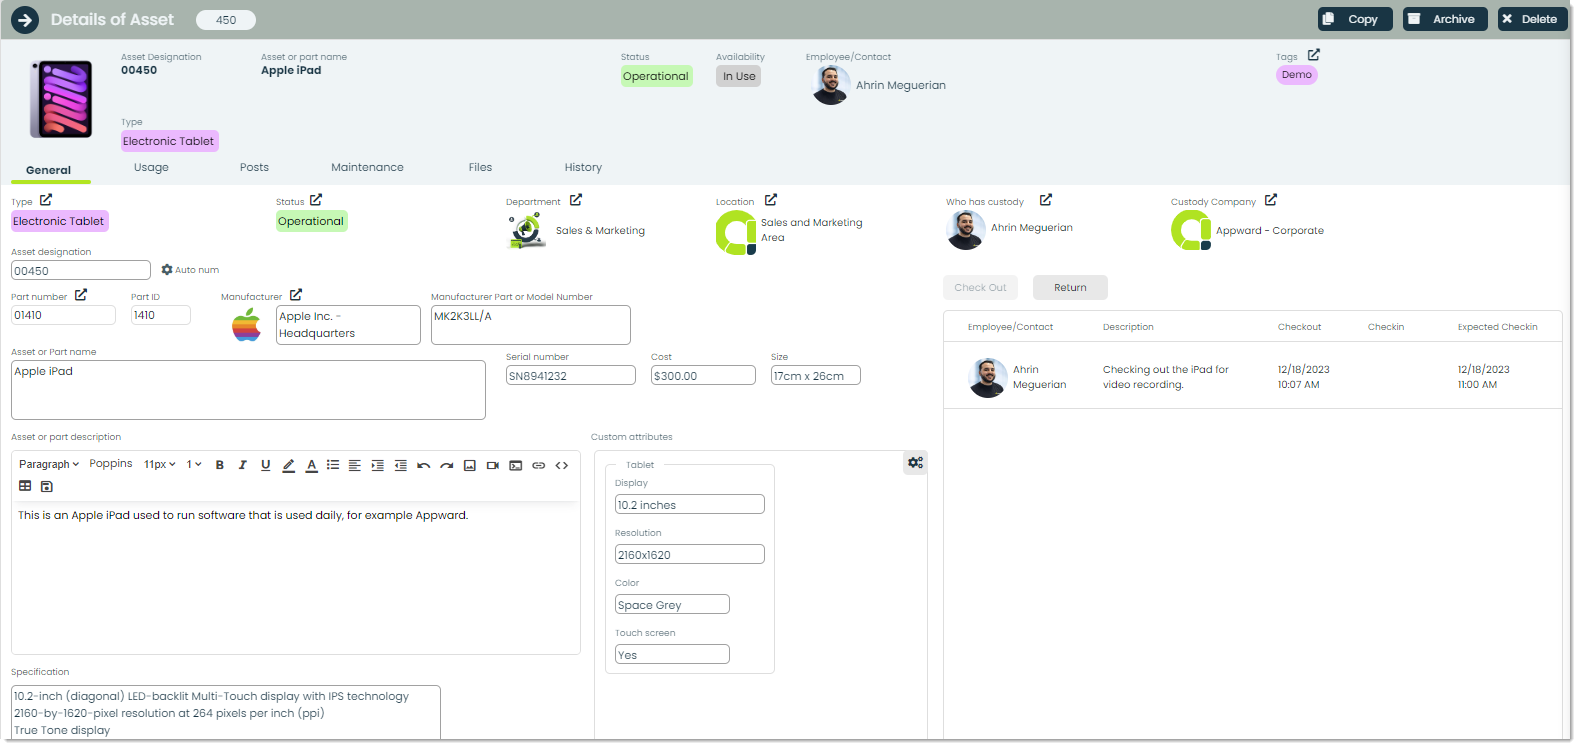Insert a video into description
Image resolution: width=1578 pixels, height=747 pixels.
click(x=493, y=465)
